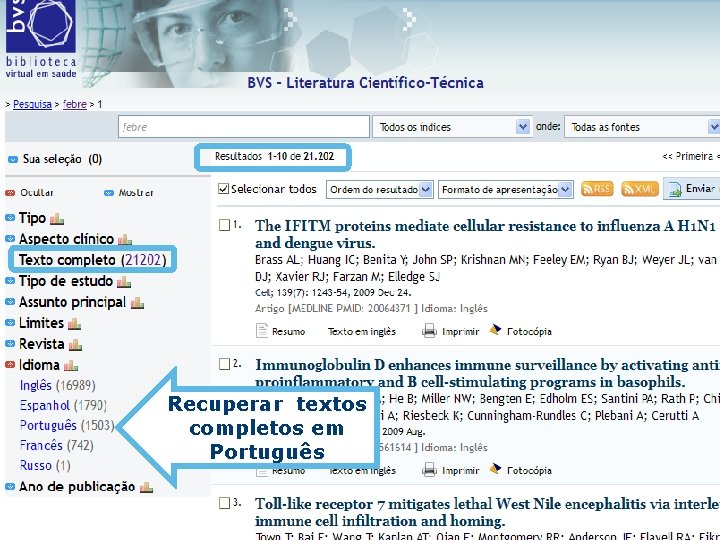Click the Fotocópia icon for result 2

tap(495, 469)
